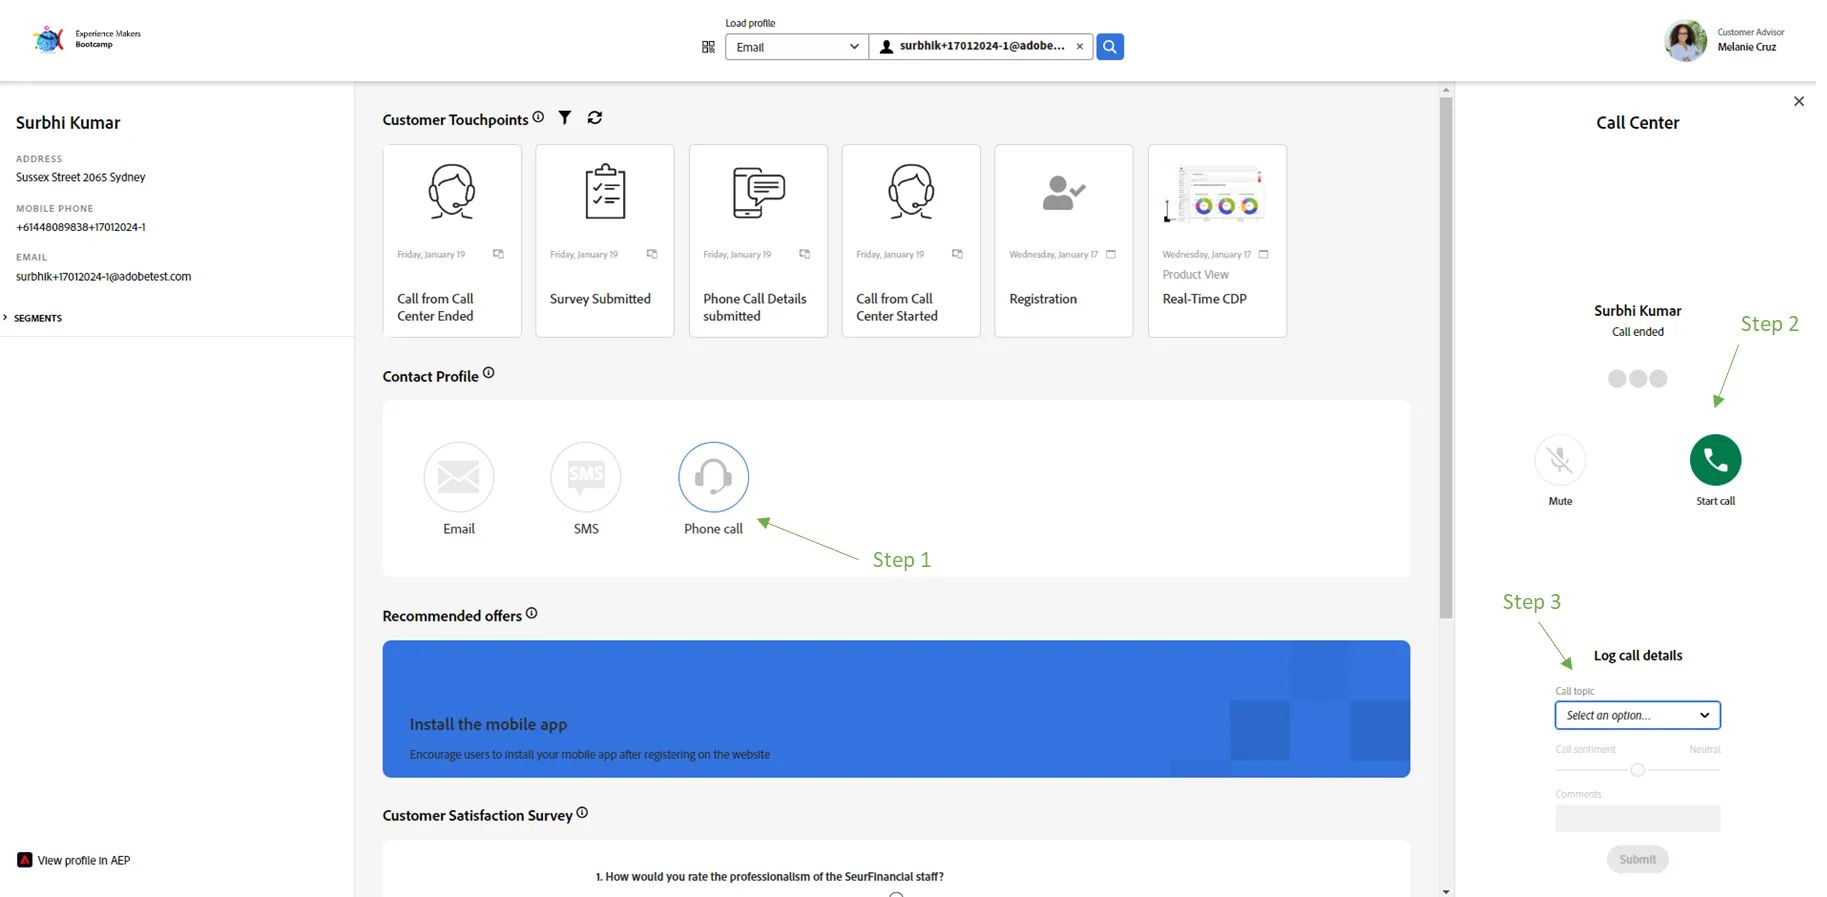Click the detail icon on Call from Call Center Ended card
This screenshot has height=897, width=1827.
click(x=498, y=254)
